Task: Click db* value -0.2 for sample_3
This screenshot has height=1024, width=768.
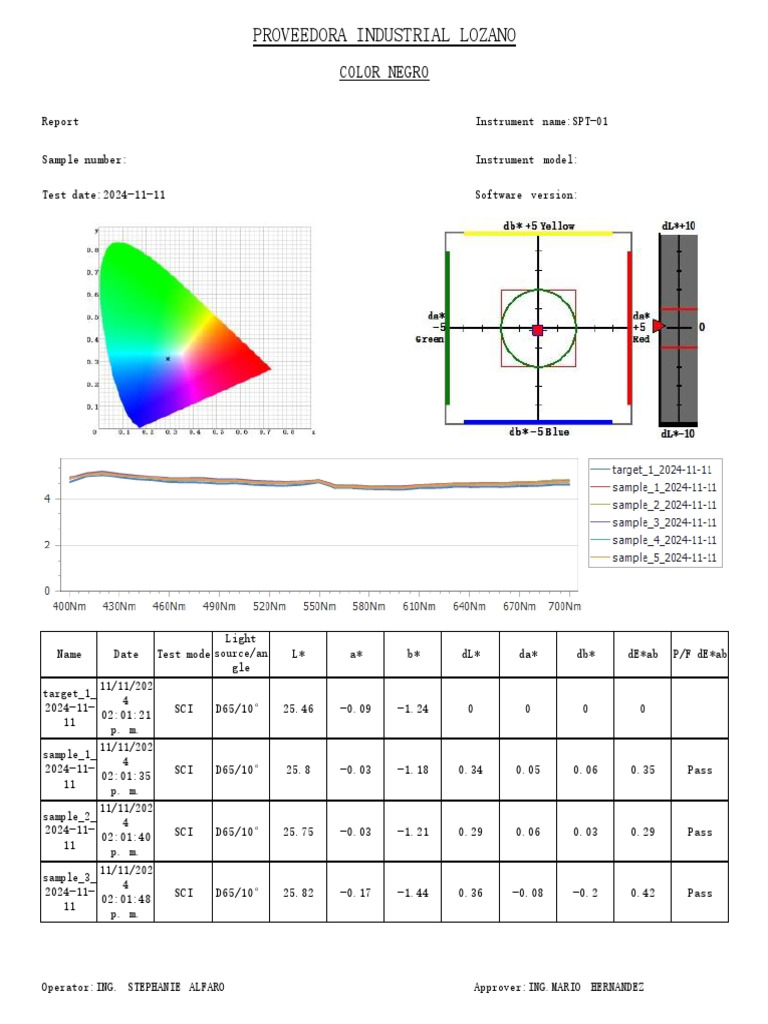Action: [585, 893]
